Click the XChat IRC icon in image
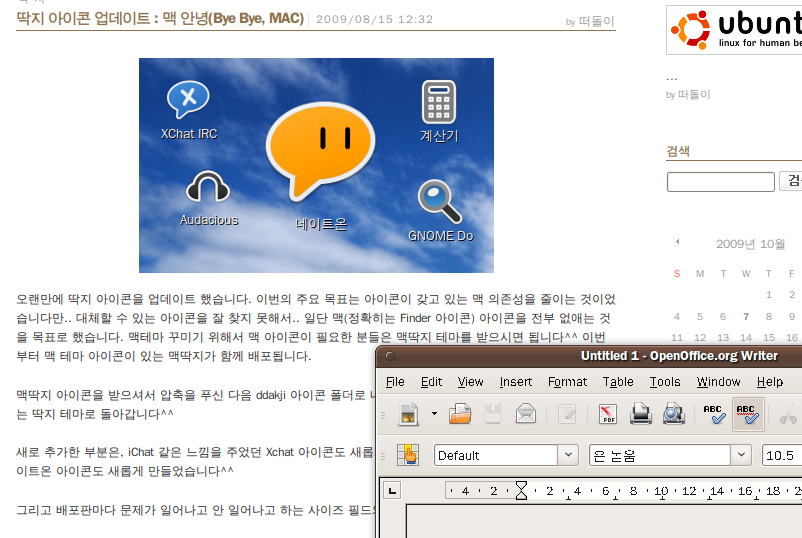The height and width of the screenshot is (538, 802). pyautogui.click(x=188, y=99)
